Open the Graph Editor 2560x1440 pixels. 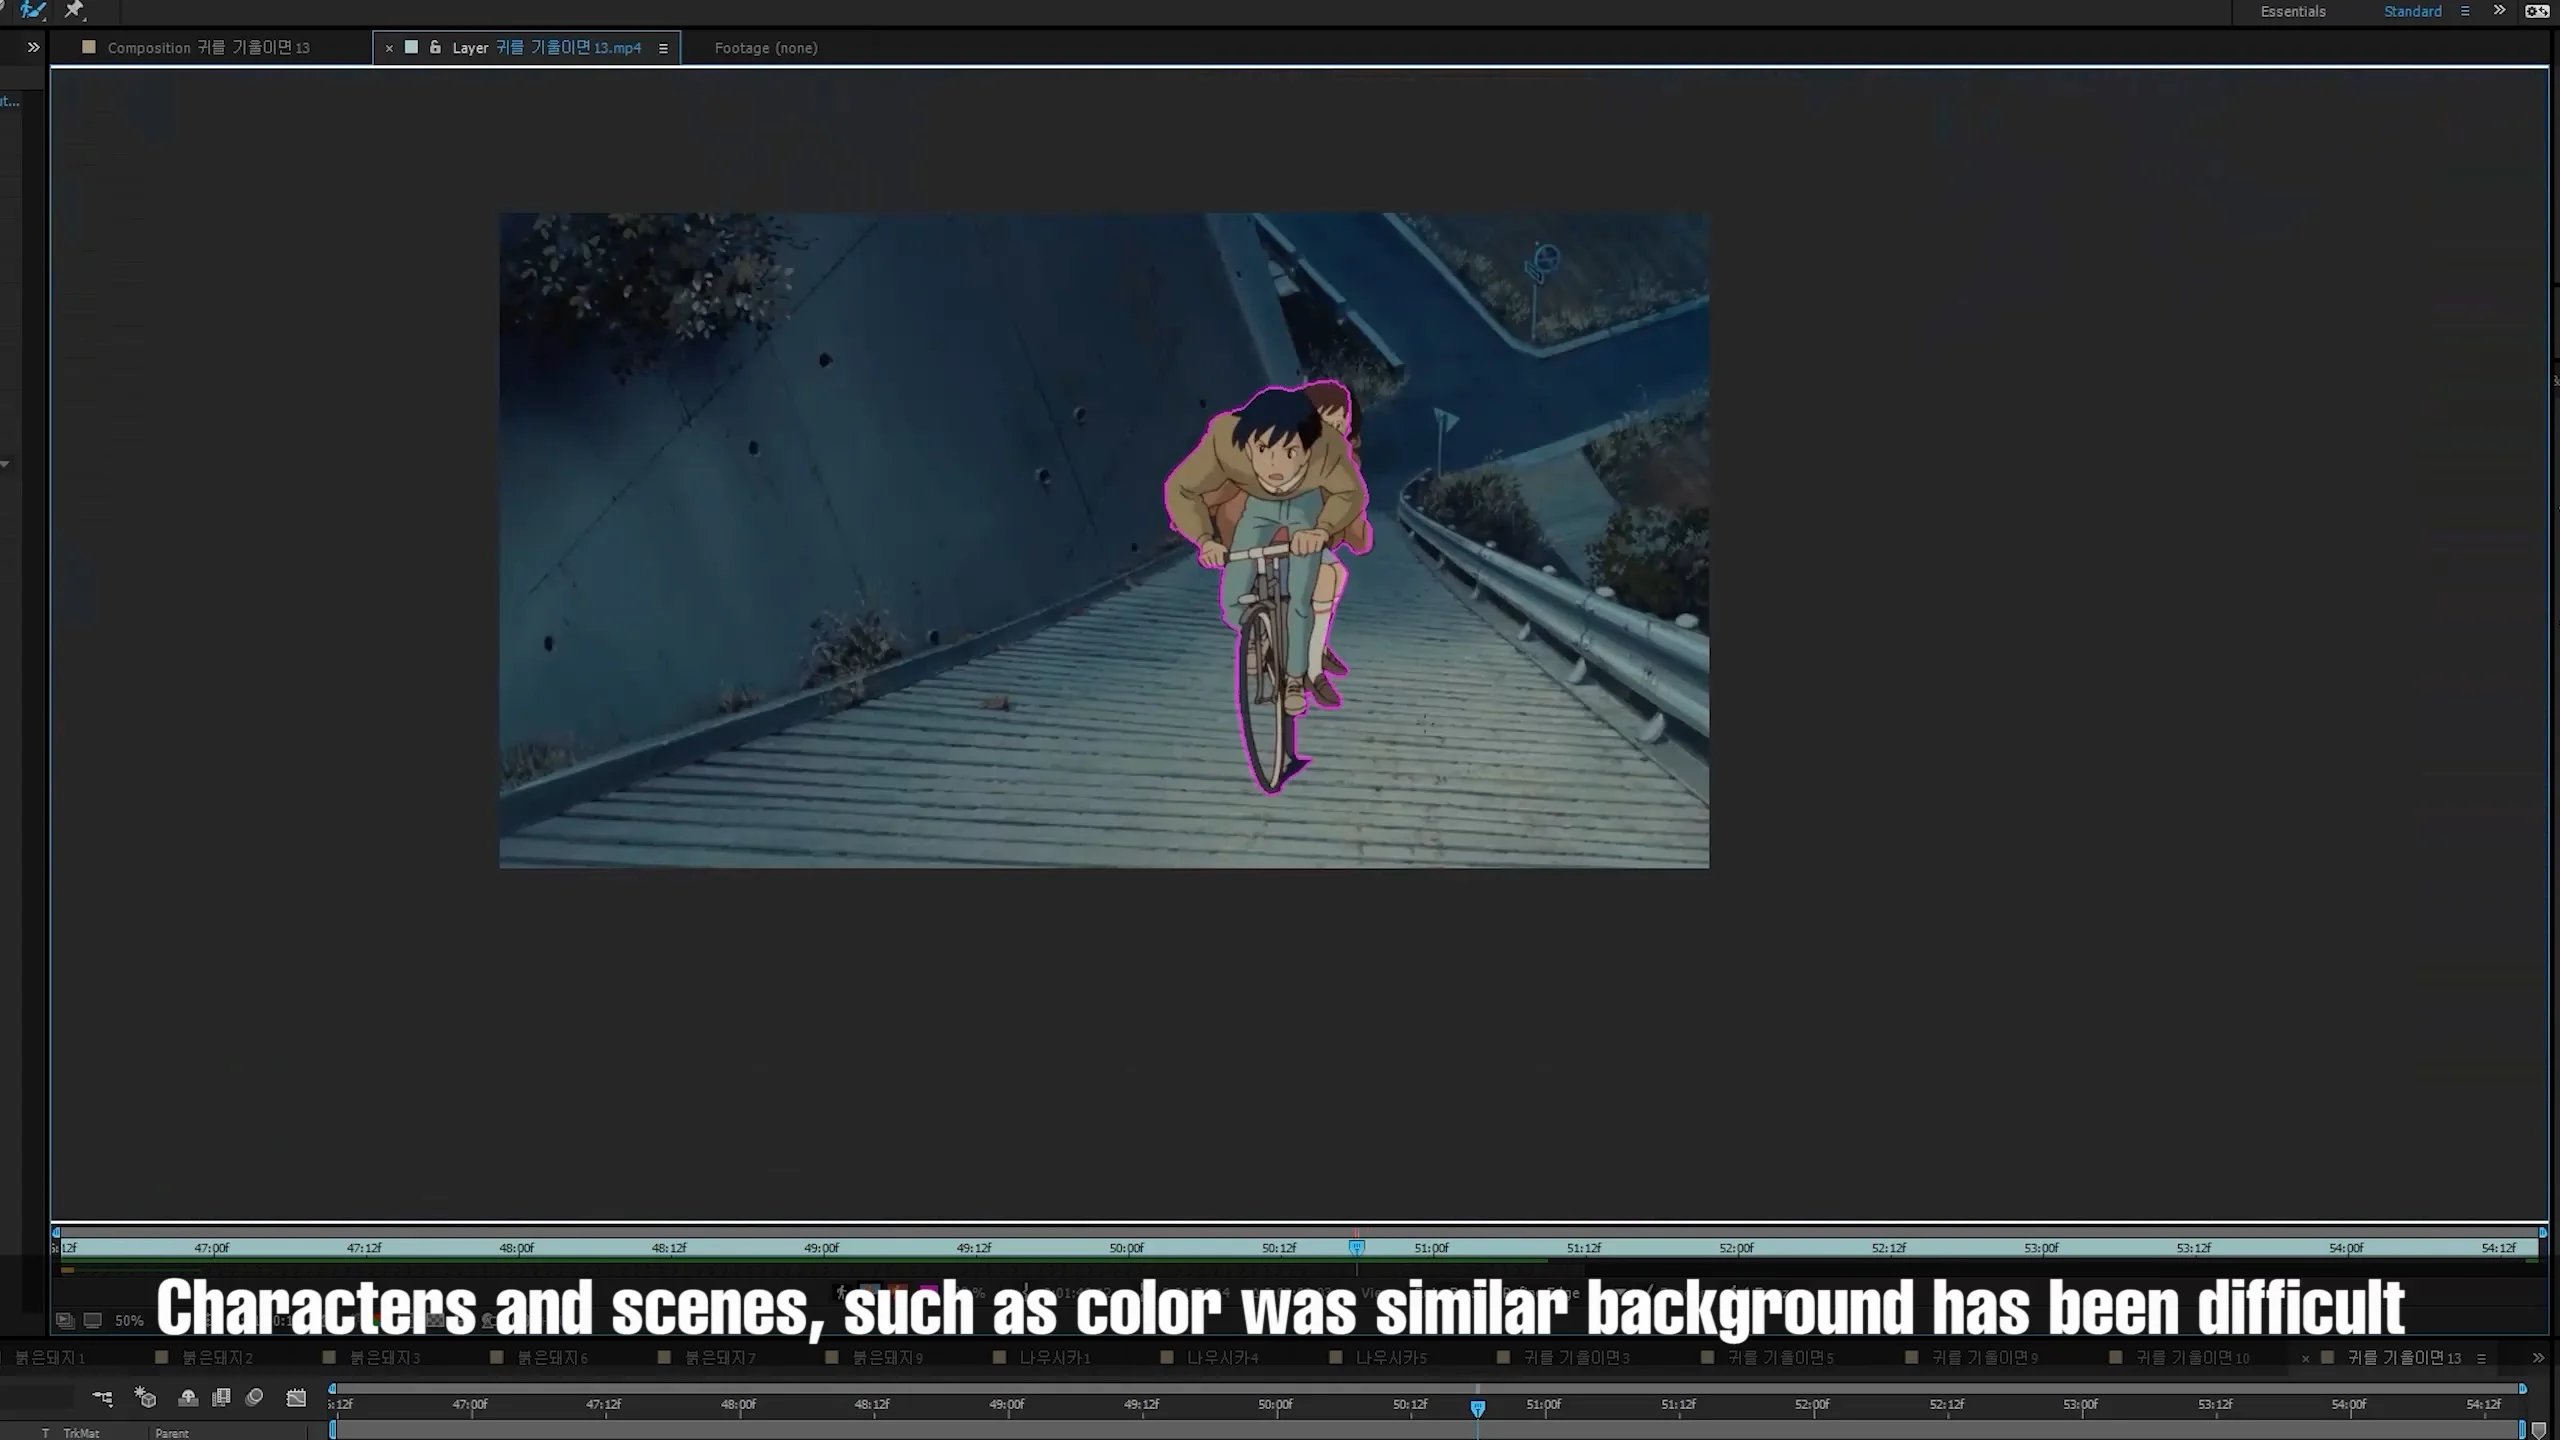(296, 1398)
